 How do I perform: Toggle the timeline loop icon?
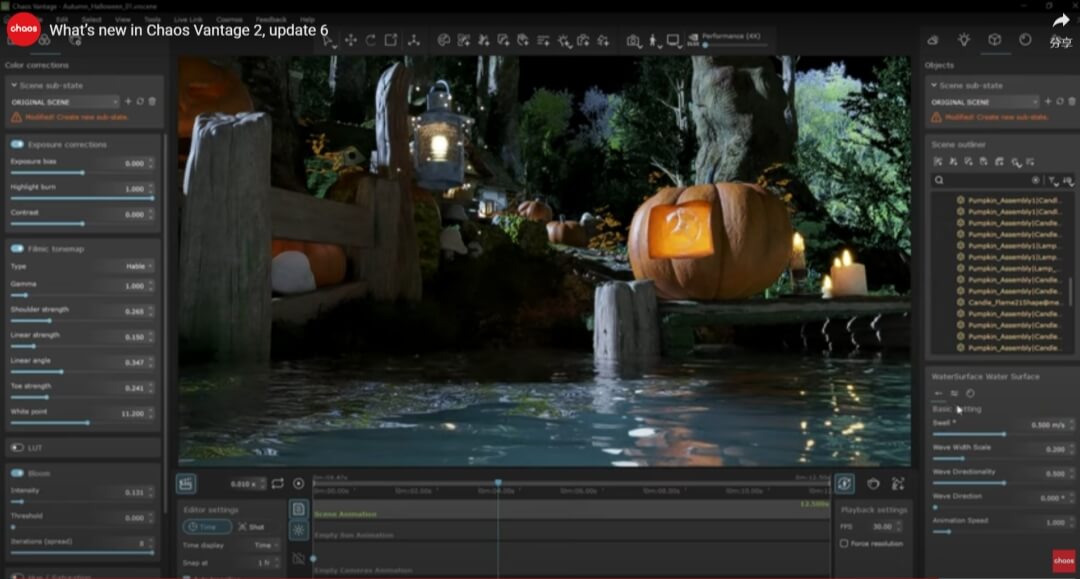[278, 483]
